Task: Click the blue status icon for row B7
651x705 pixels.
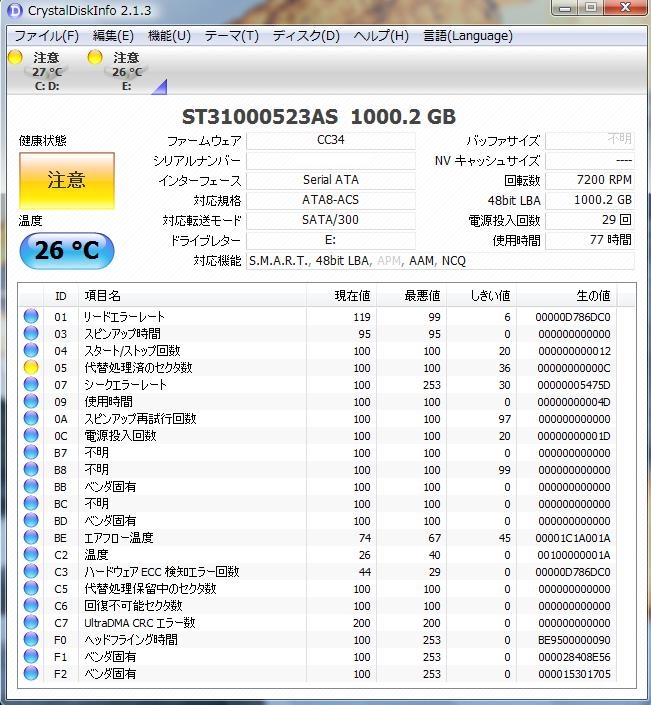Action: click(x=31, y=452)
